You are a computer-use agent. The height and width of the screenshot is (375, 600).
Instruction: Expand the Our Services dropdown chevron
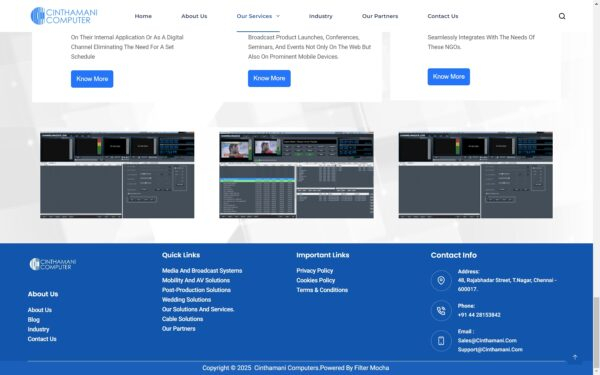click(x=278, y=16)
